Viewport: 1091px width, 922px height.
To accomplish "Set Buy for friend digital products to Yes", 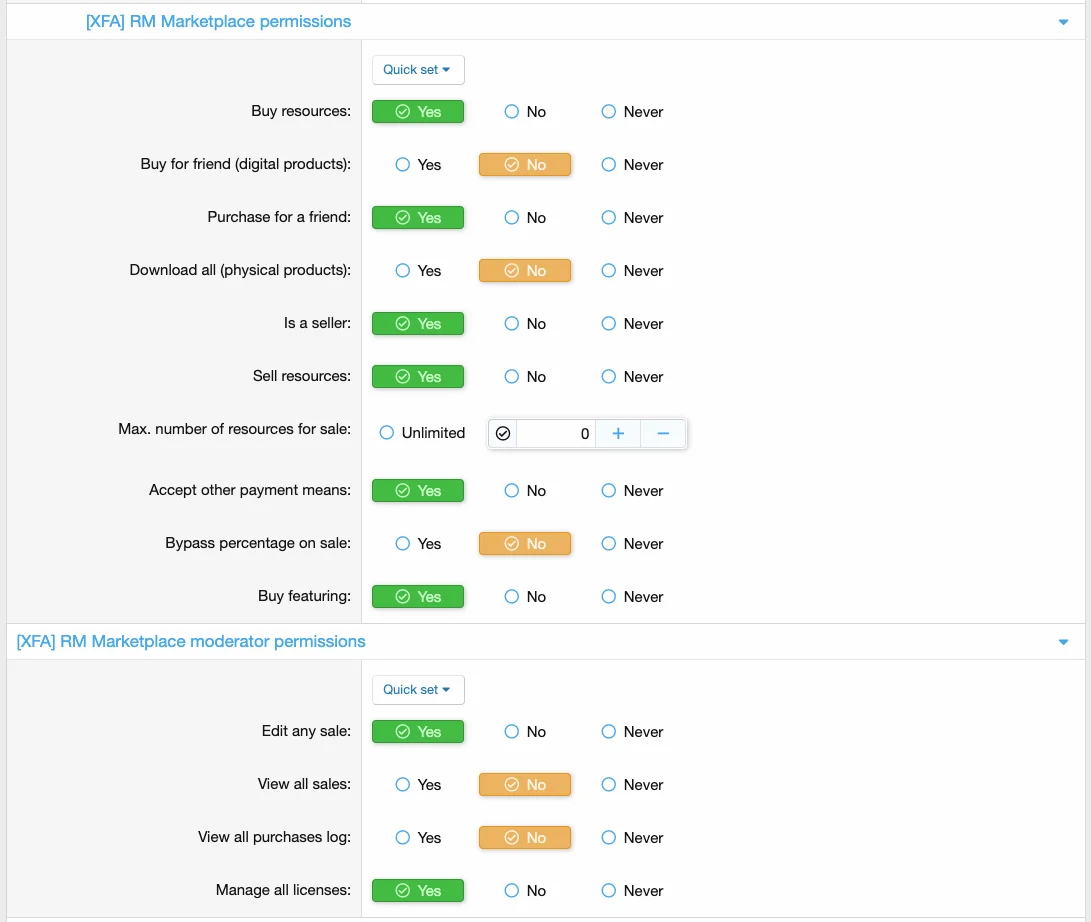I will (x=418, y=165).
